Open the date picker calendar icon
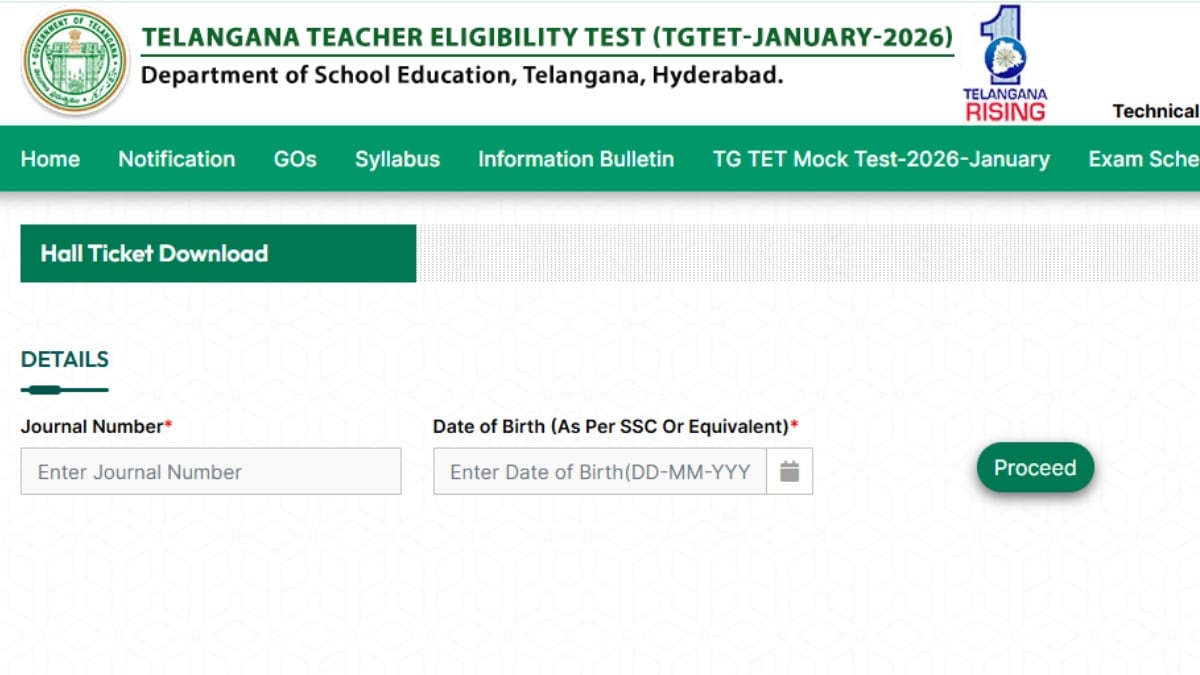This screenshot has height=675, width=1200. click(x=790, y=471)
